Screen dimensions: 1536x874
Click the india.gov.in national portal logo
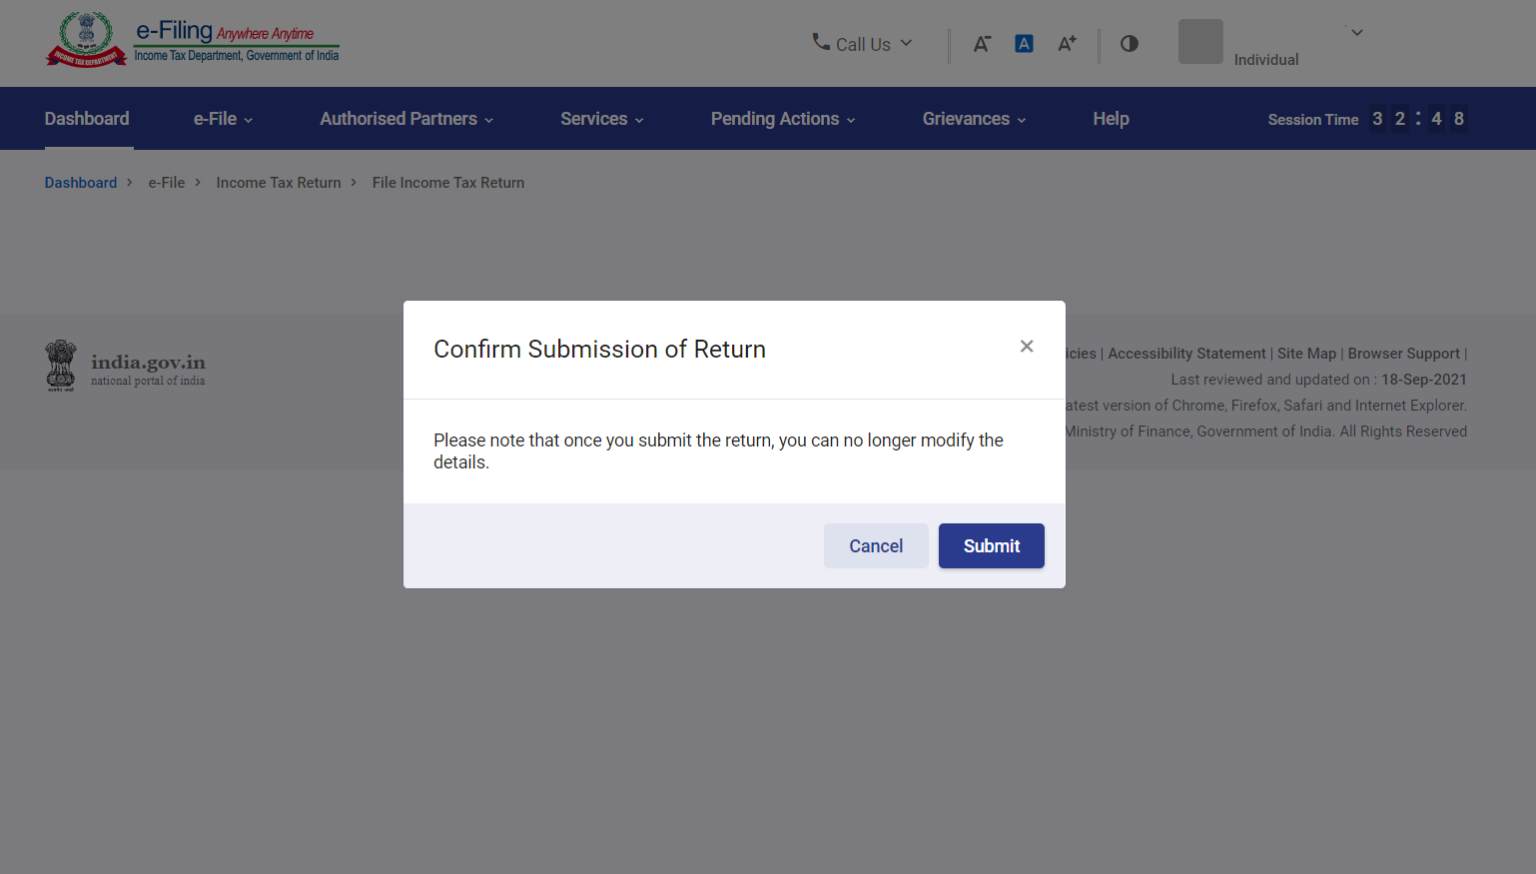click(125, 365)
